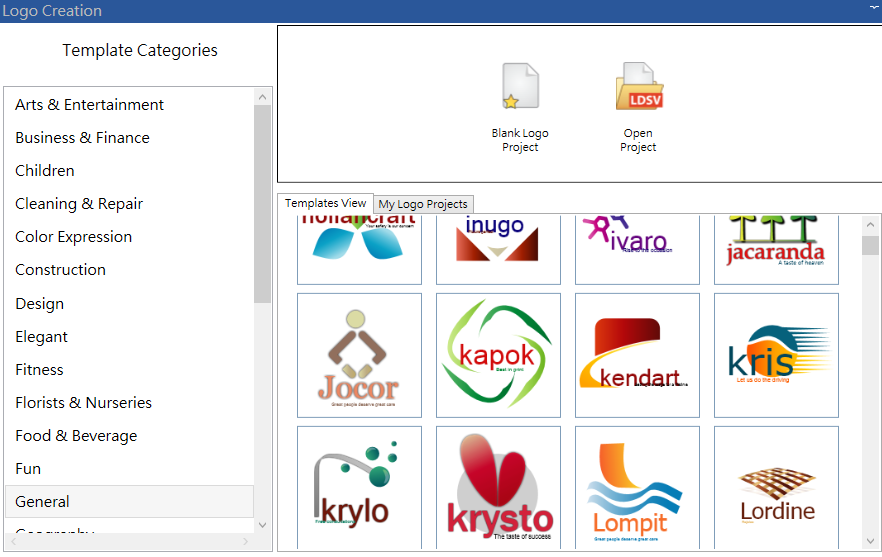Switch to Templates View tab
Screen dimensions: 882x557
tap(325, 203)
